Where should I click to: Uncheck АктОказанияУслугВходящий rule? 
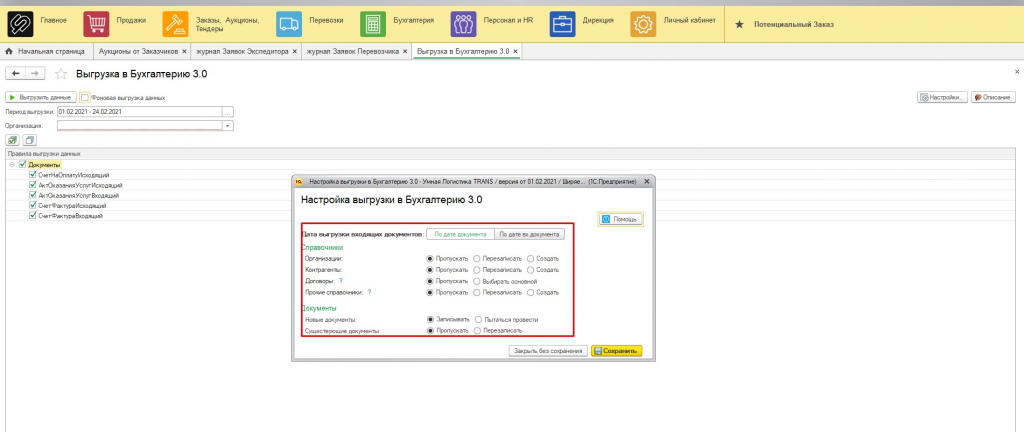point(33,195)
